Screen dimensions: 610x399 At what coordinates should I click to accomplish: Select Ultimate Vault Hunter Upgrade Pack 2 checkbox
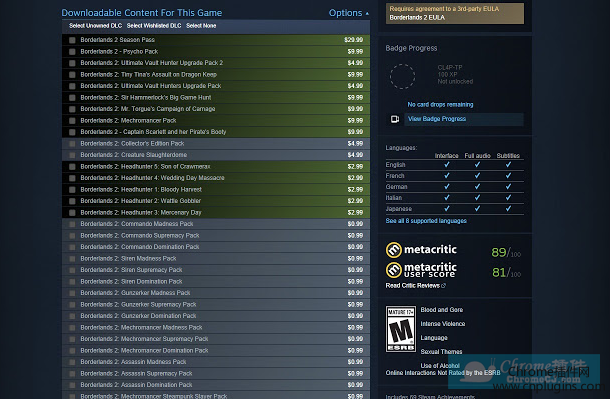[x=72, y=63]
